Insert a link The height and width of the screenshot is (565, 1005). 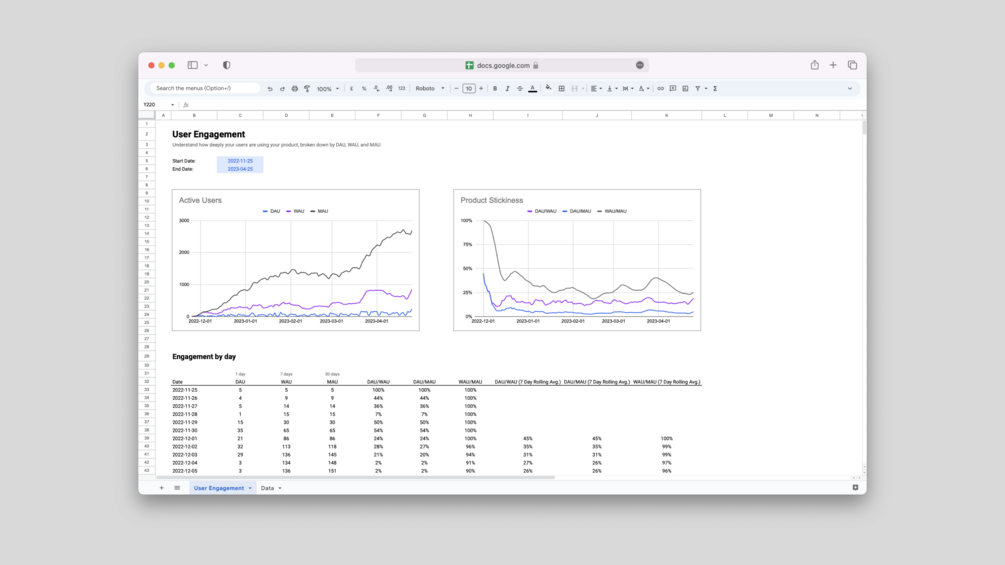(660, 88)
